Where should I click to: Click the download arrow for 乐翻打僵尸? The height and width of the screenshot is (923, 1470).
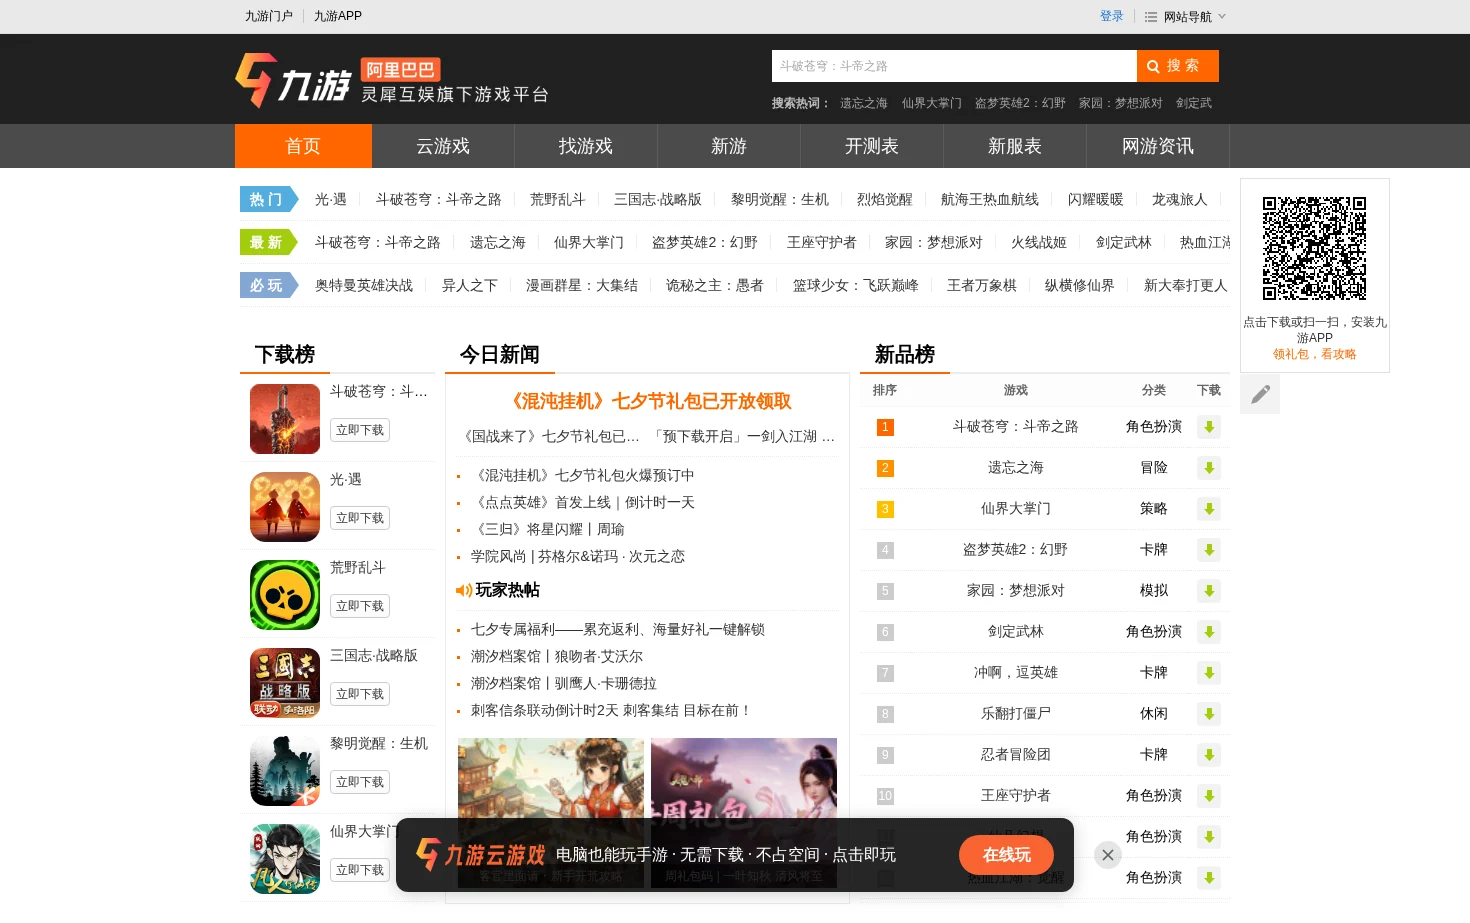[x=1209, y=714]
